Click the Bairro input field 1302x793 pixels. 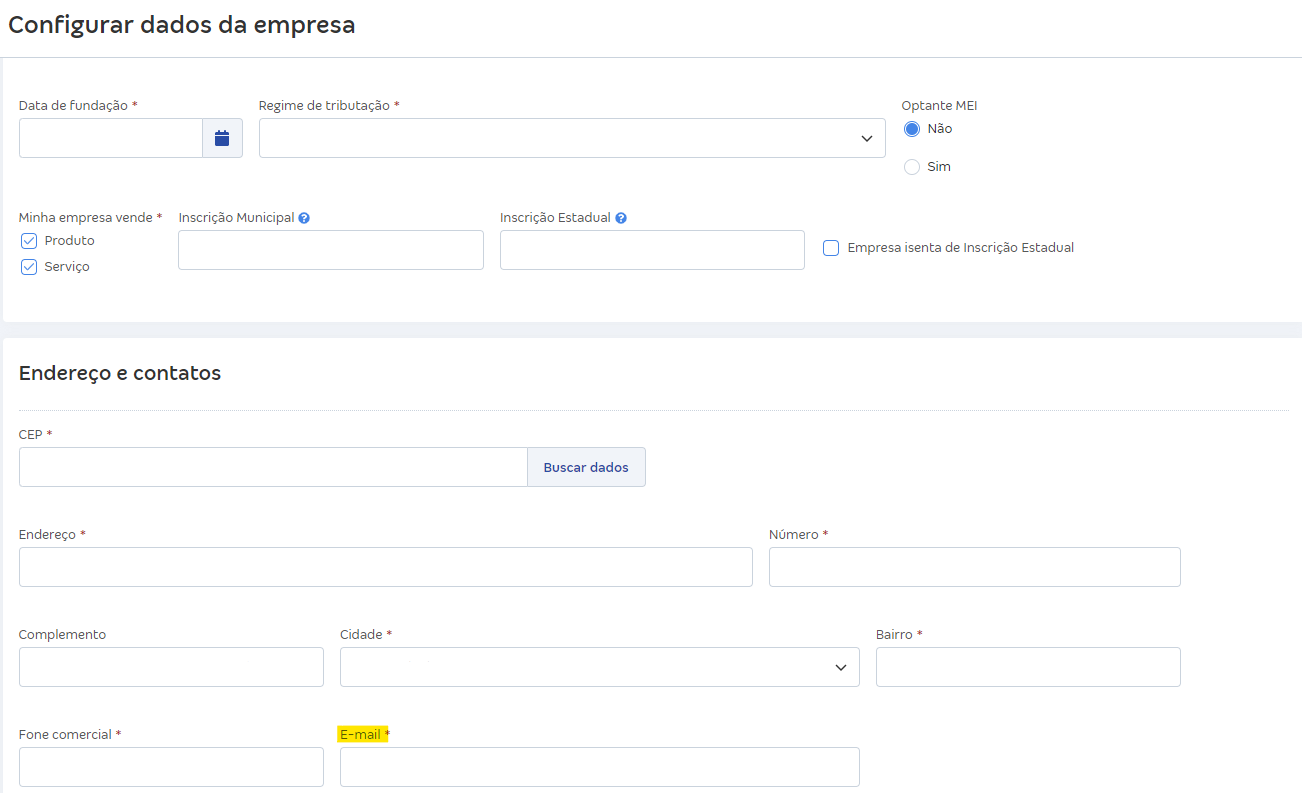[1028, 666]
